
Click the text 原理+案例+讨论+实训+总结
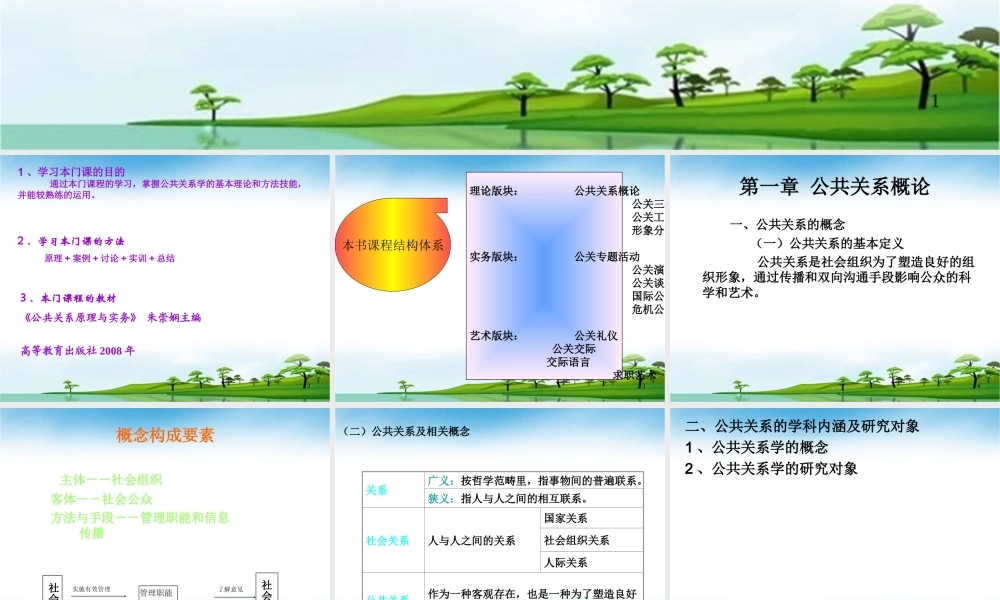(x=109, y=258)
